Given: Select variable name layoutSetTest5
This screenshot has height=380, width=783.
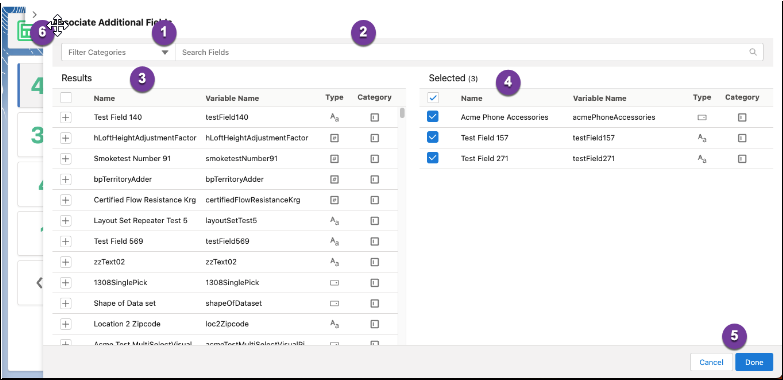Looking at the screenshot, I should point(231,220).
